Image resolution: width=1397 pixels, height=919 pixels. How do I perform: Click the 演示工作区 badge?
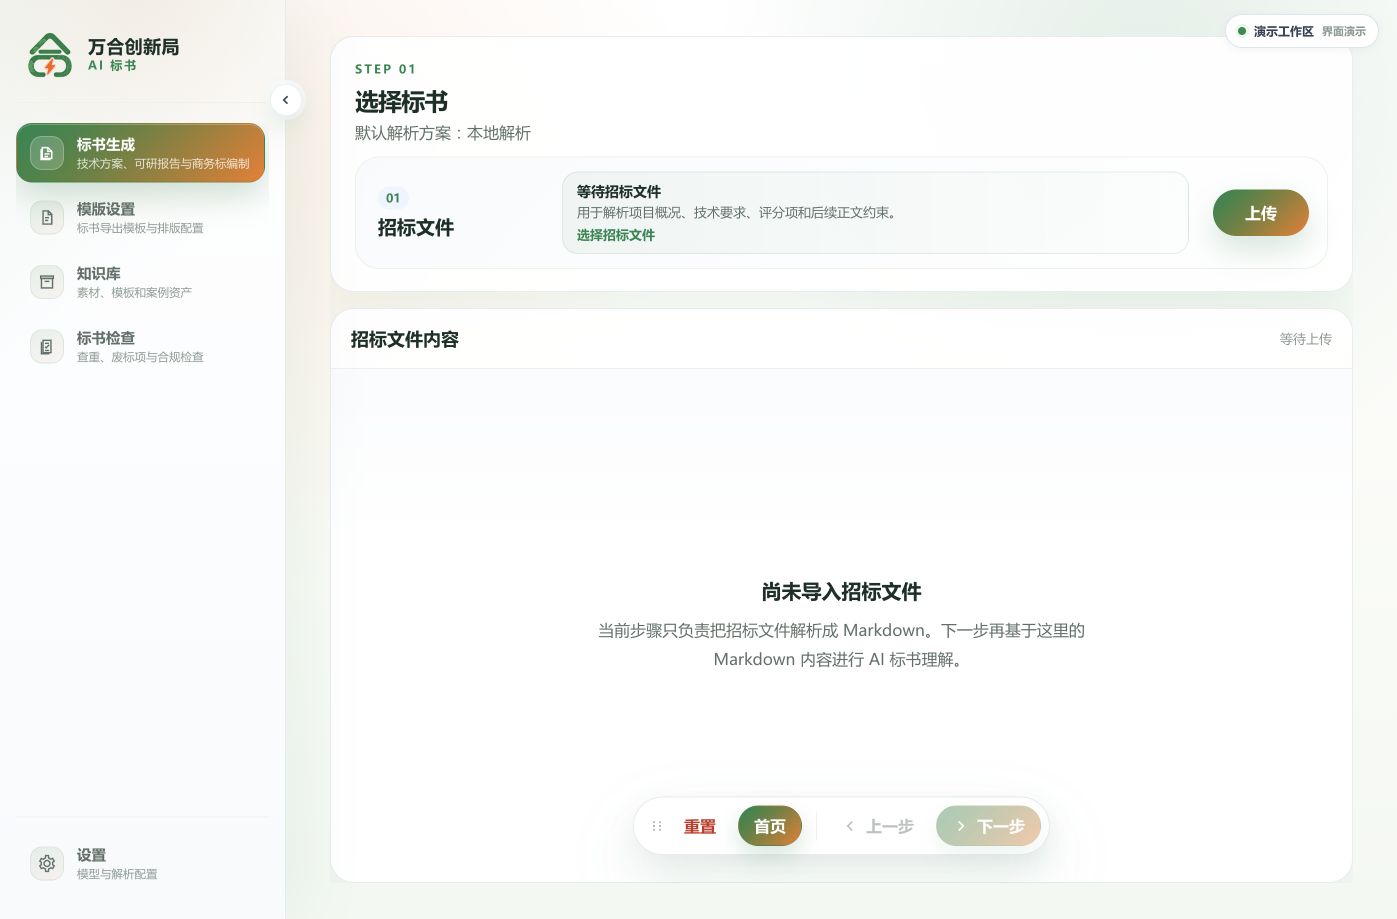1302,31
